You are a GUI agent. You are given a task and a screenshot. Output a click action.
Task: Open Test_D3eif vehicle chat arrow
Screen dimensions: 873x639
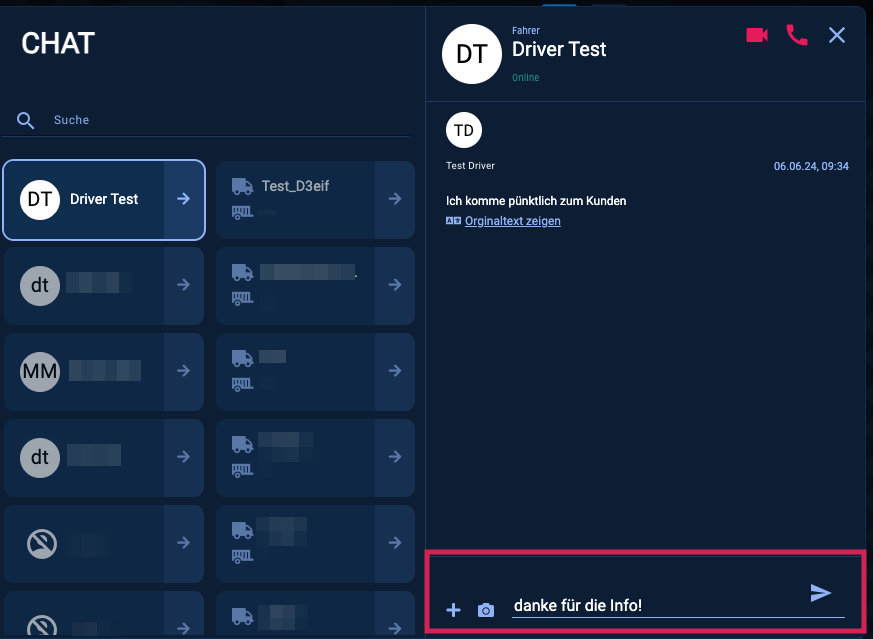395,199
